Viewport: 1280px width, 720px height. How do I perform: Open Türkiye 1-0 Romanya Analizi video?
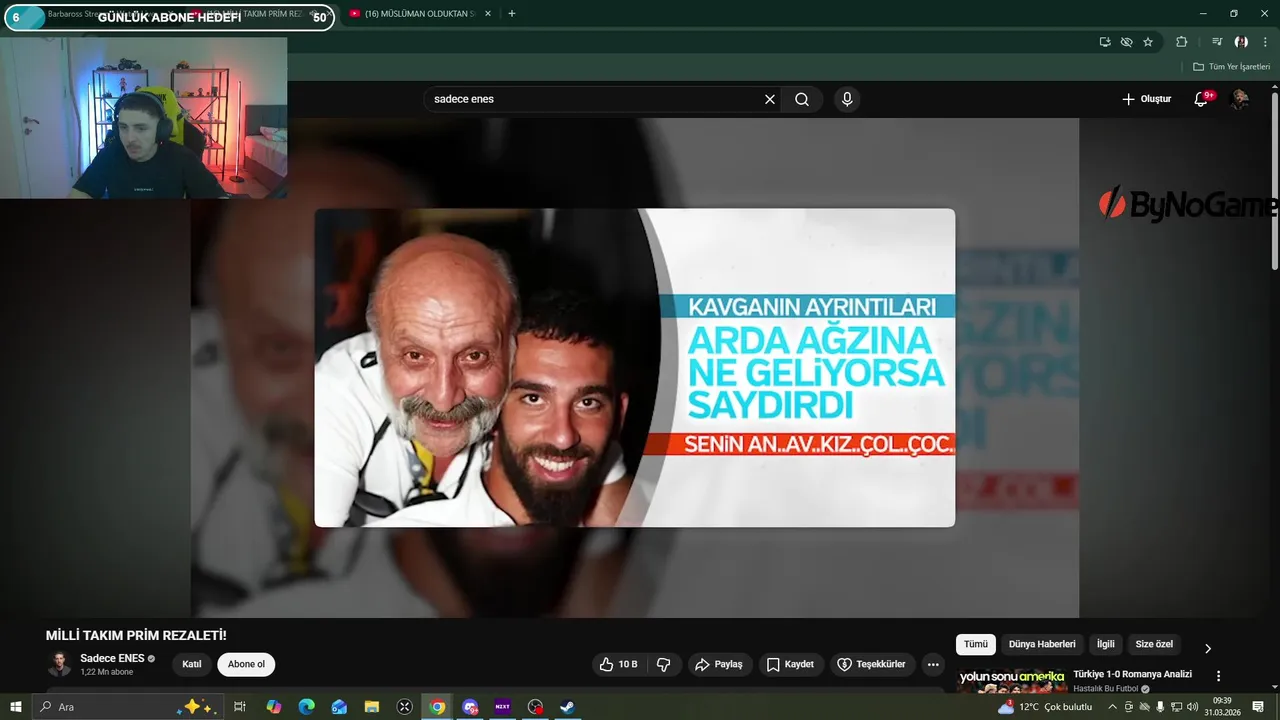(1132, 674)
